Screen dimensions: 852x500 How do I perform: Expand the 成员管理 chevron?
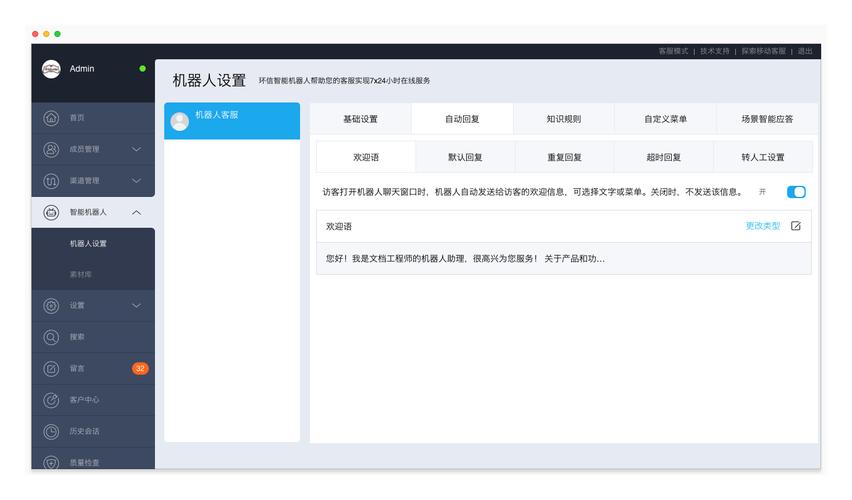(x=136, y=149)
